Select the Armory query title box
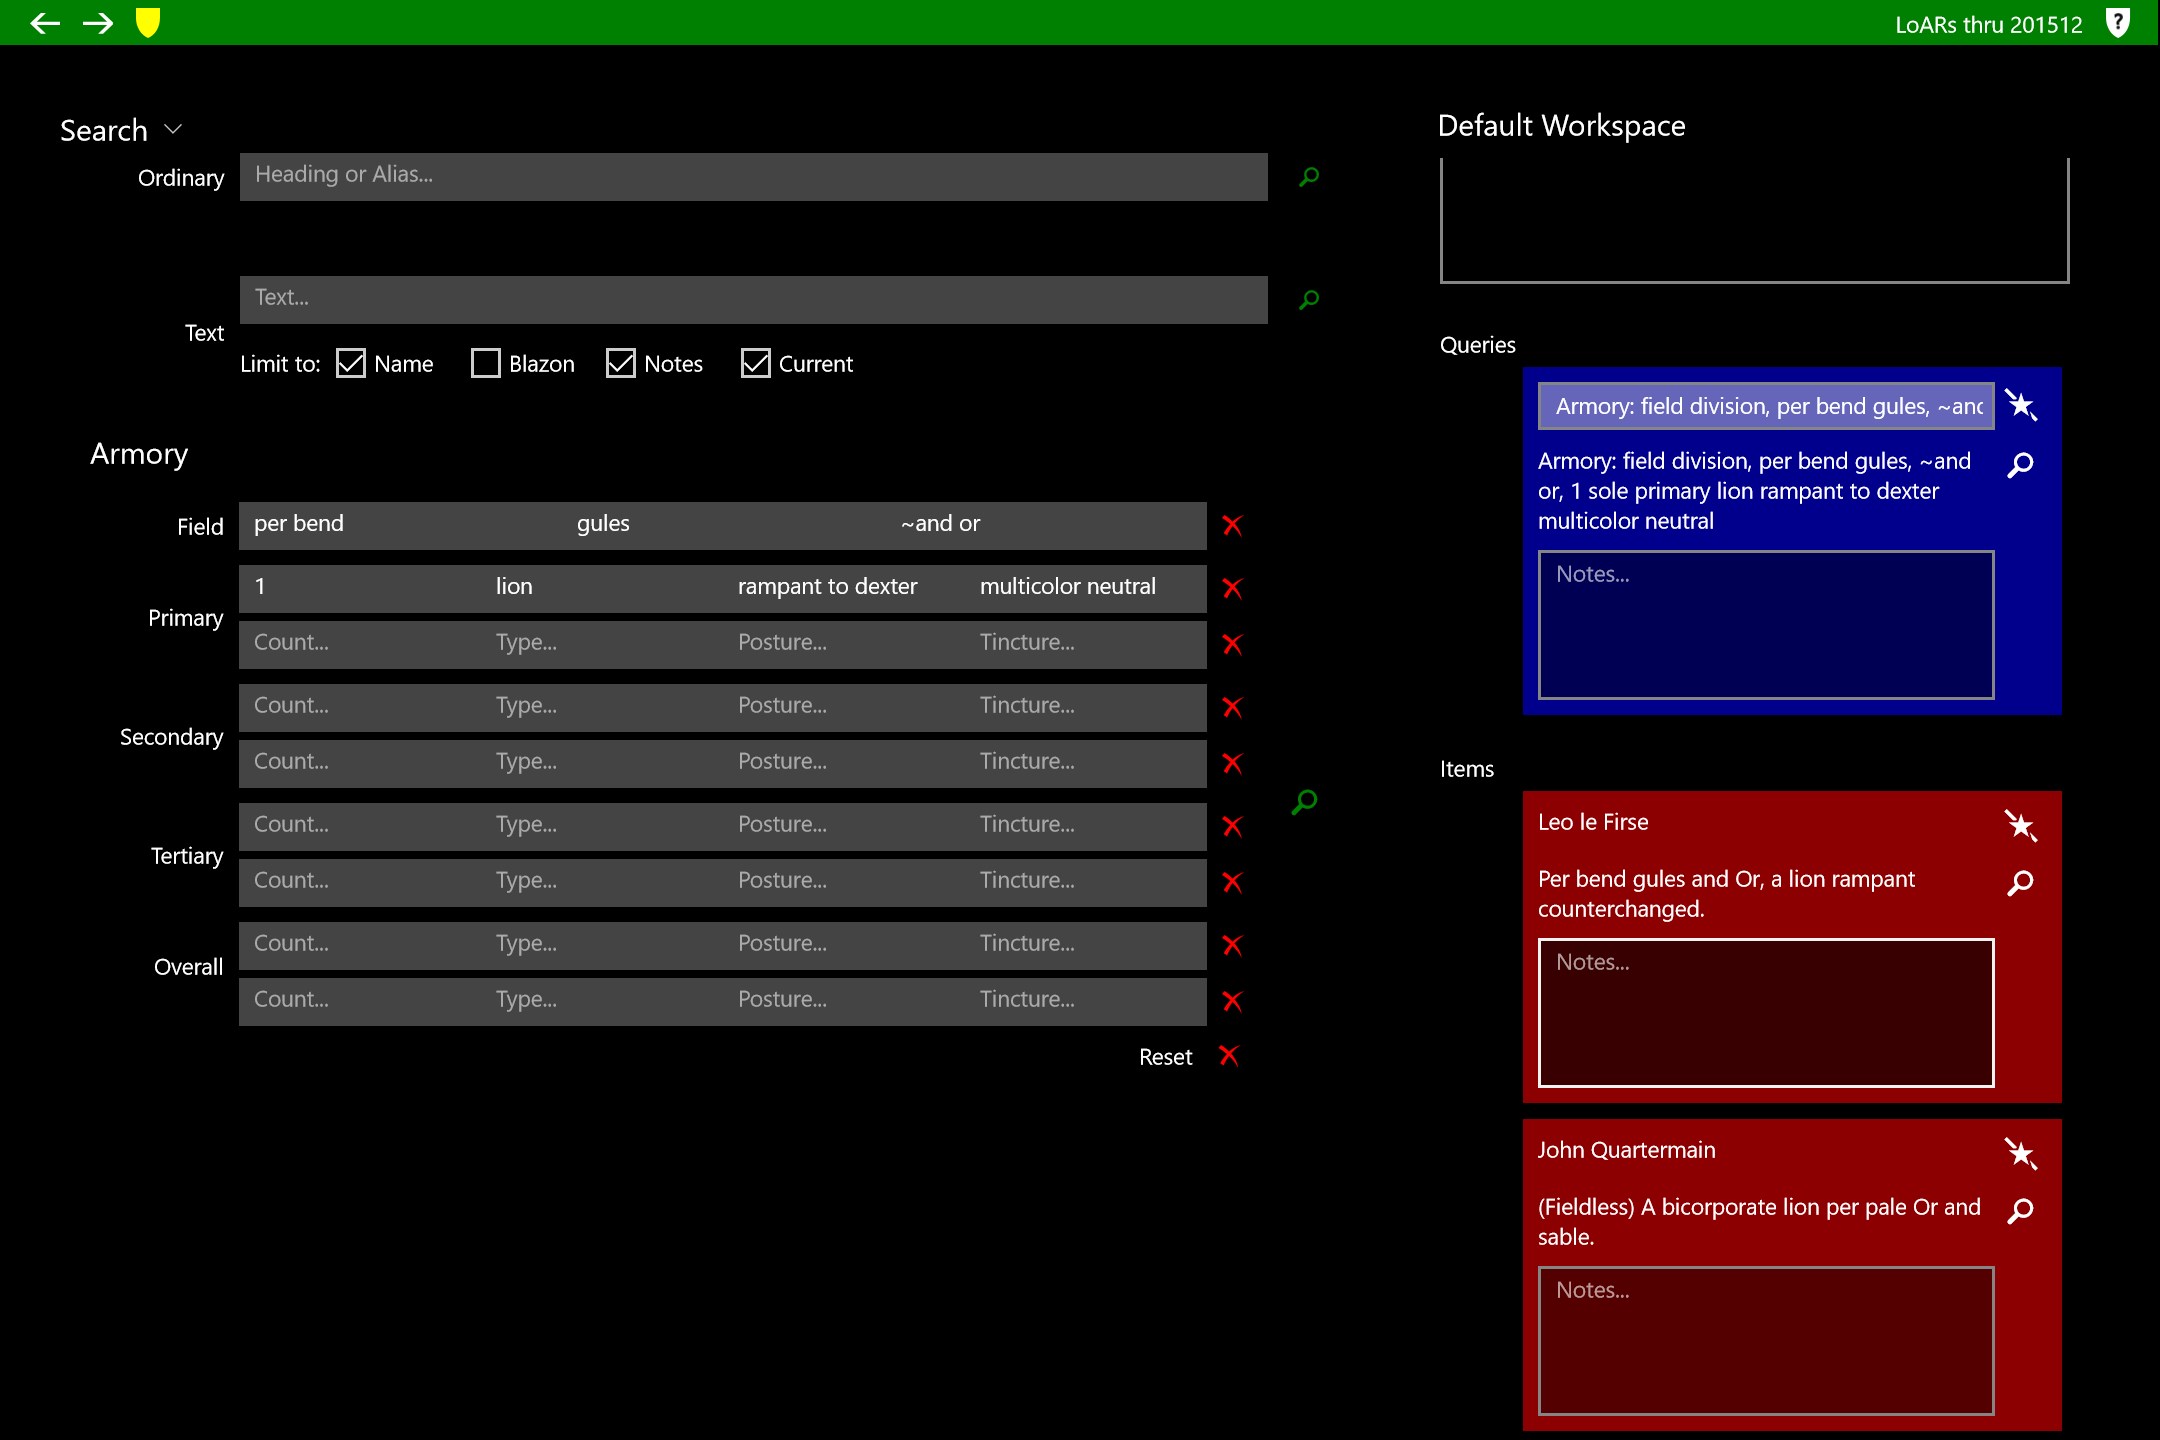2160x1440 pixels. (x=1765, y=406)
